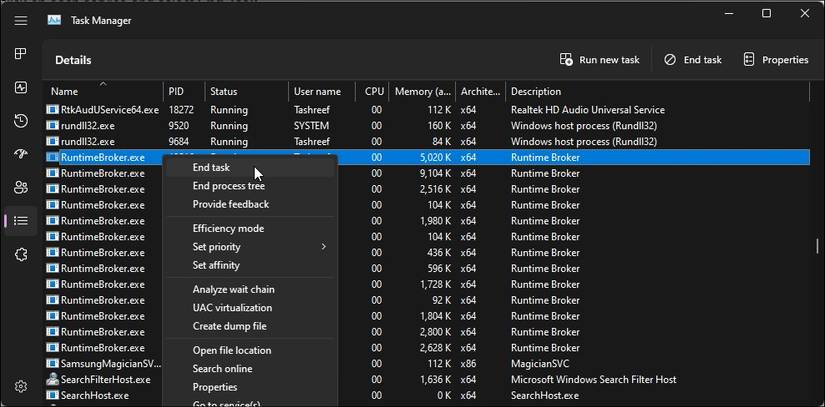Sort by the PID column header

tap(184, 91)
